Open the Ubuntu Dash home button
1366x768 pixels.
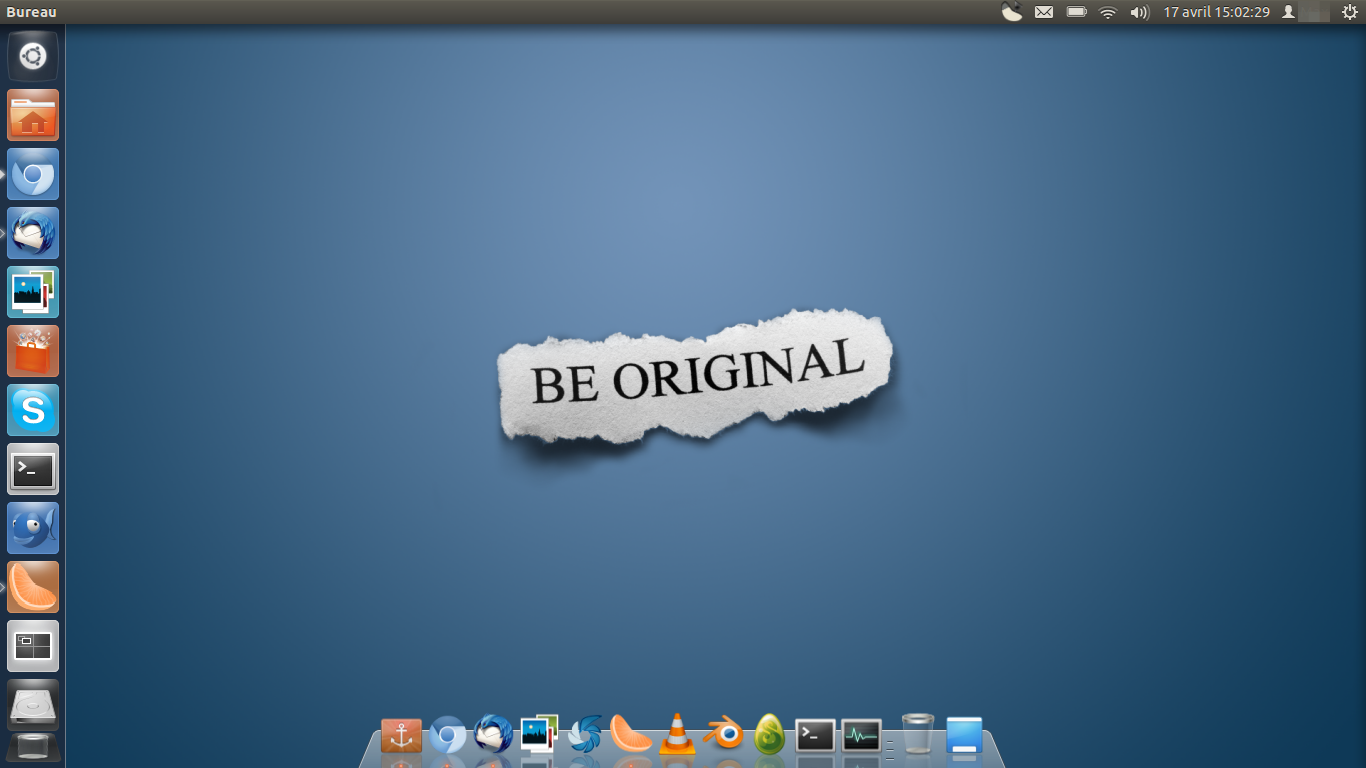coord(33,56)
